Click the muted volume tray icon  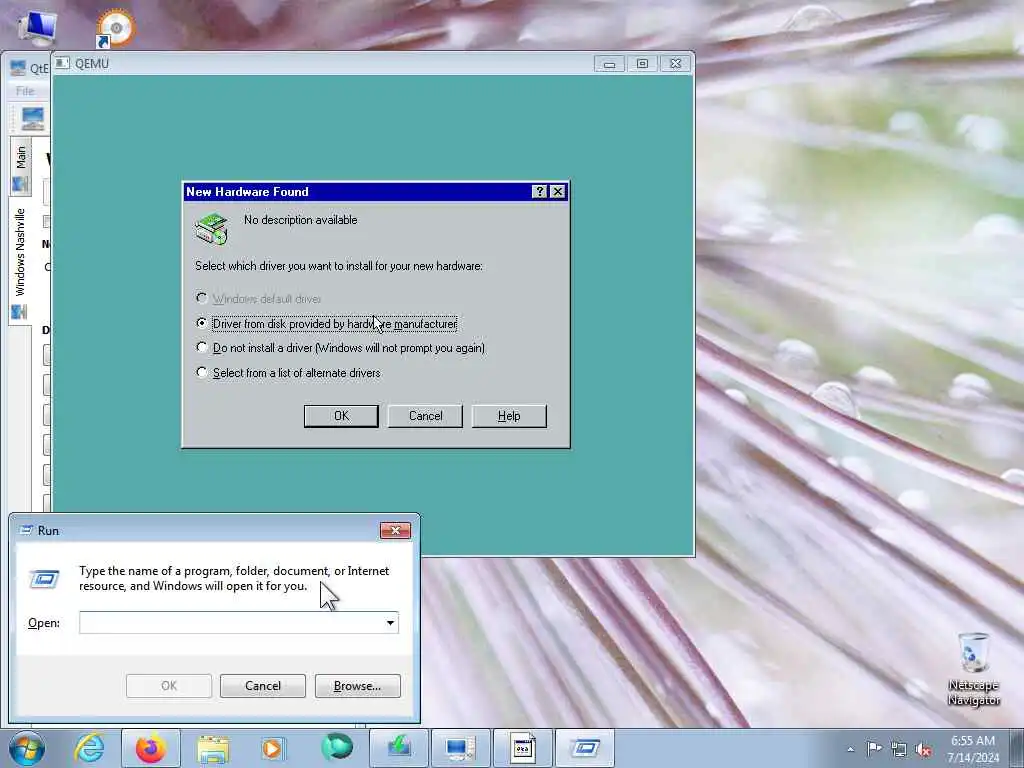[923, 750]
